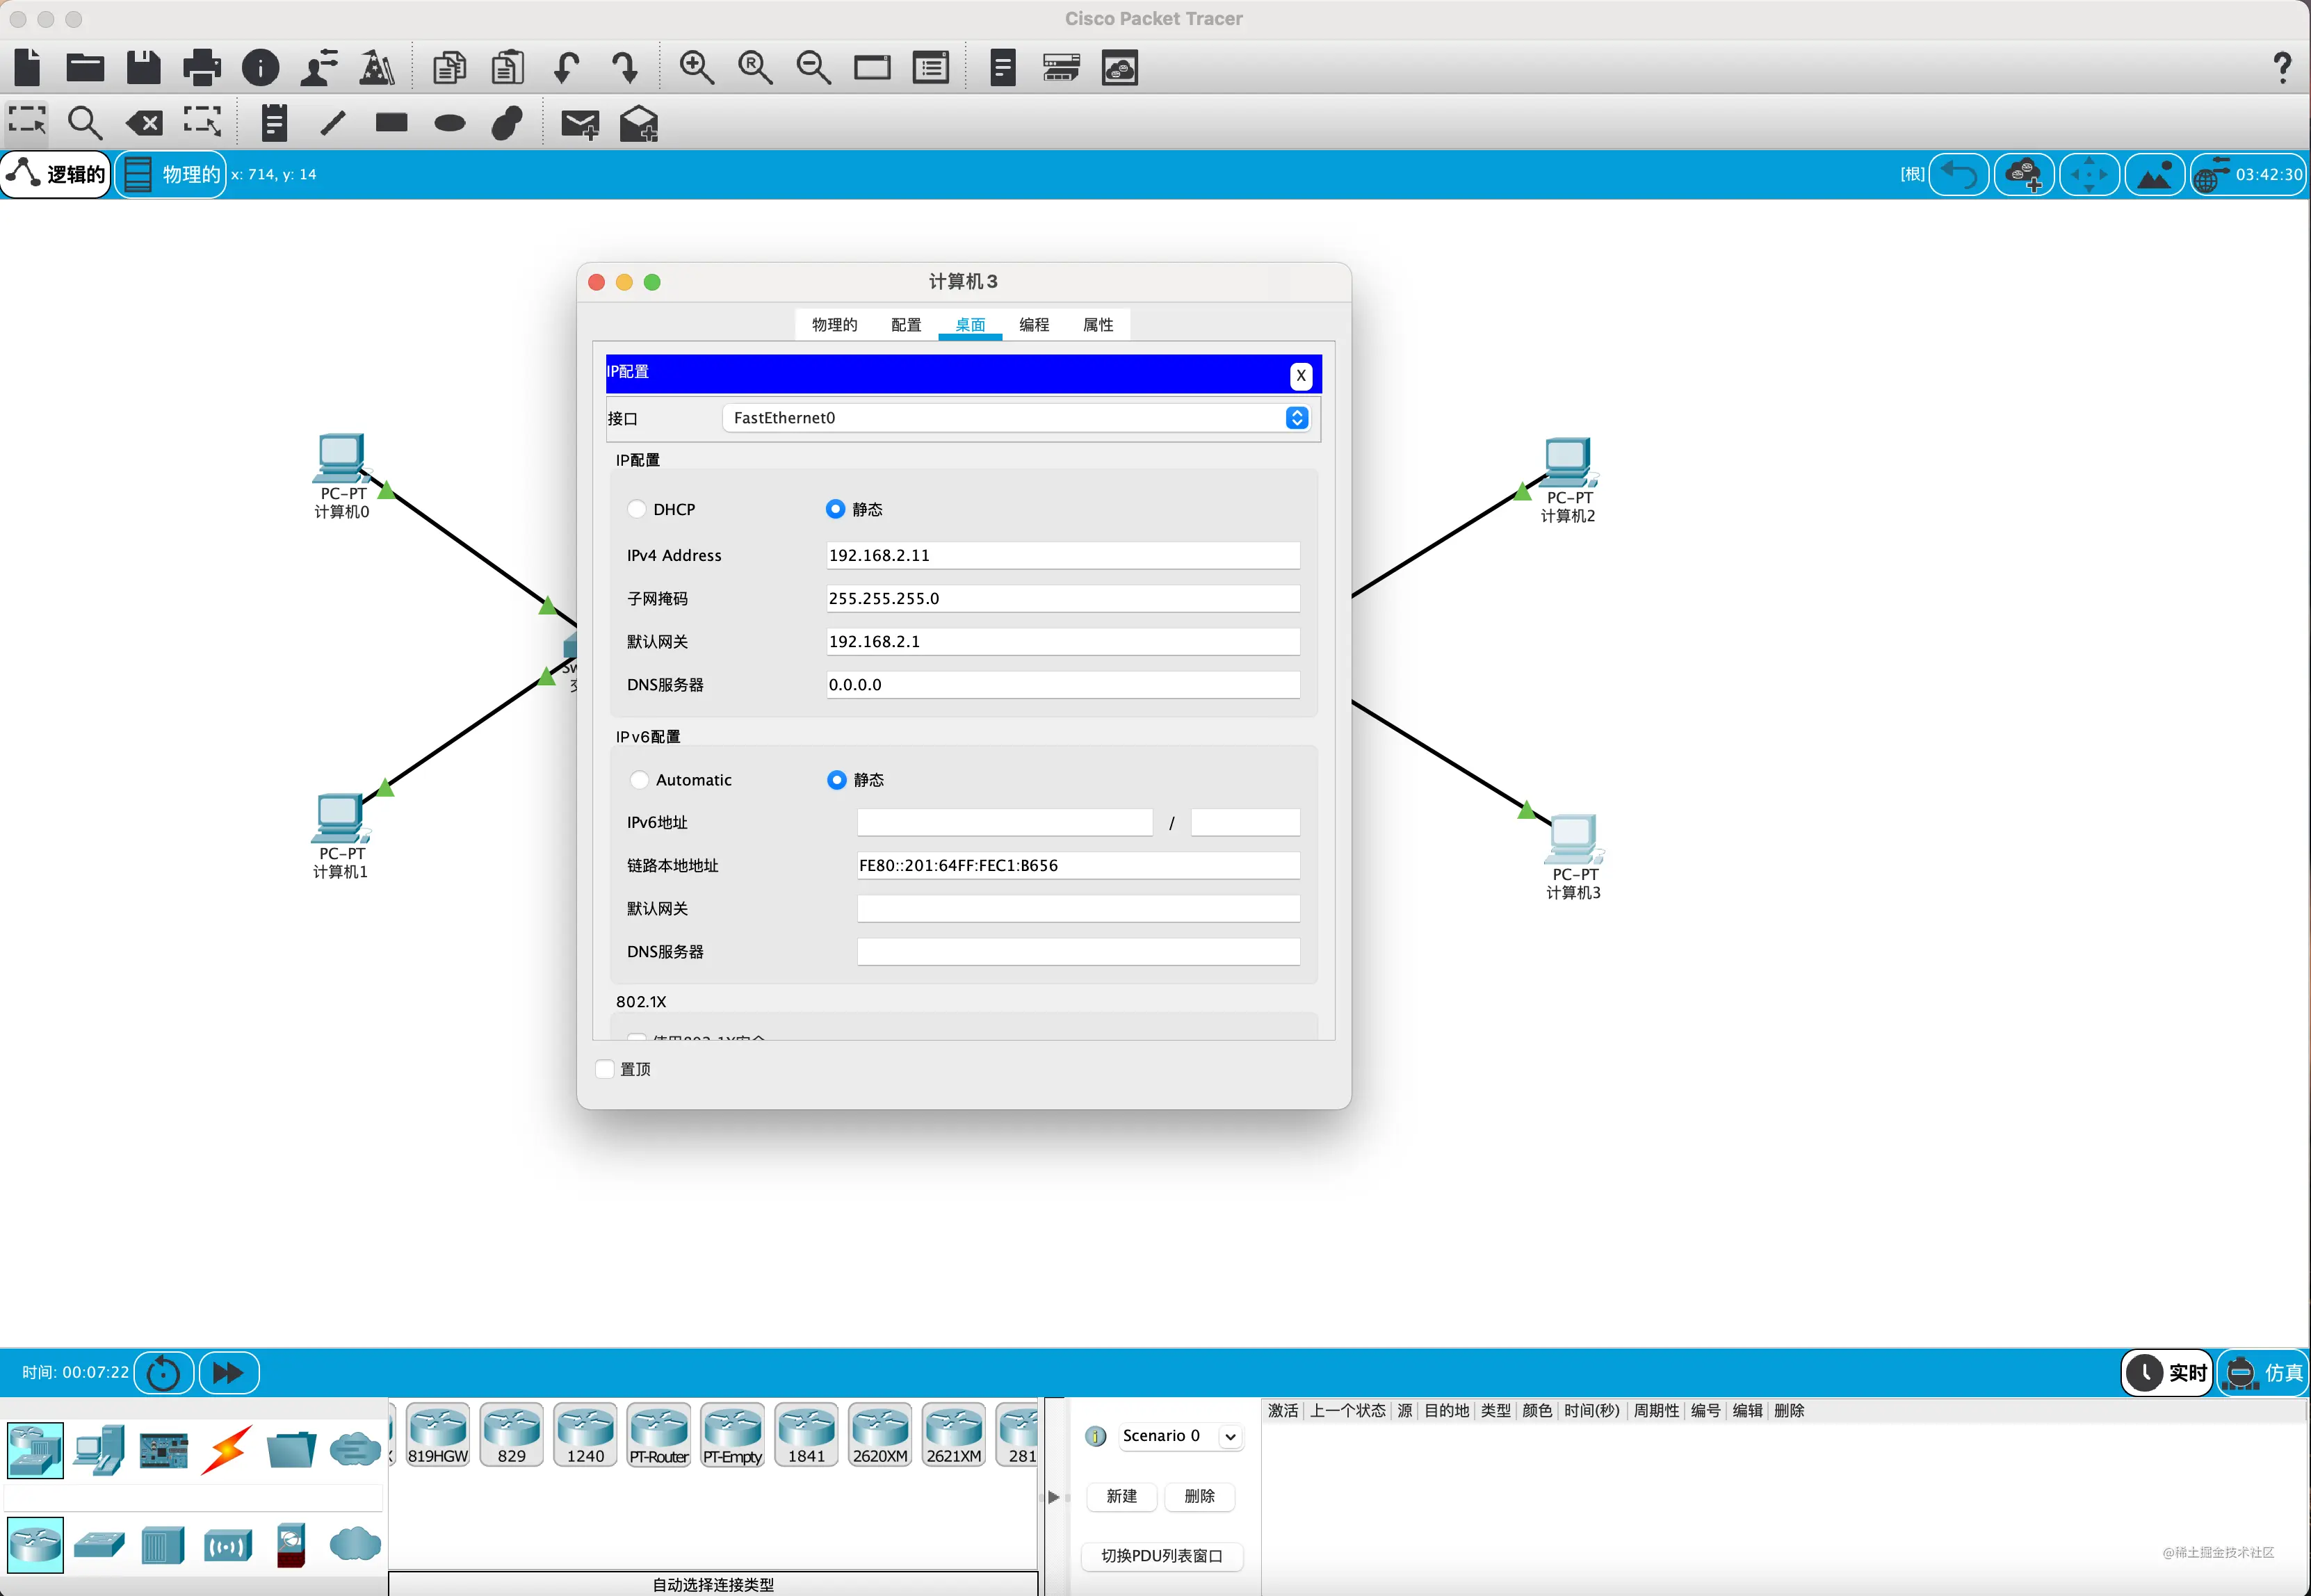Open the 配置 tab
Screen dimensions: 2311x1596
(906, 325)
